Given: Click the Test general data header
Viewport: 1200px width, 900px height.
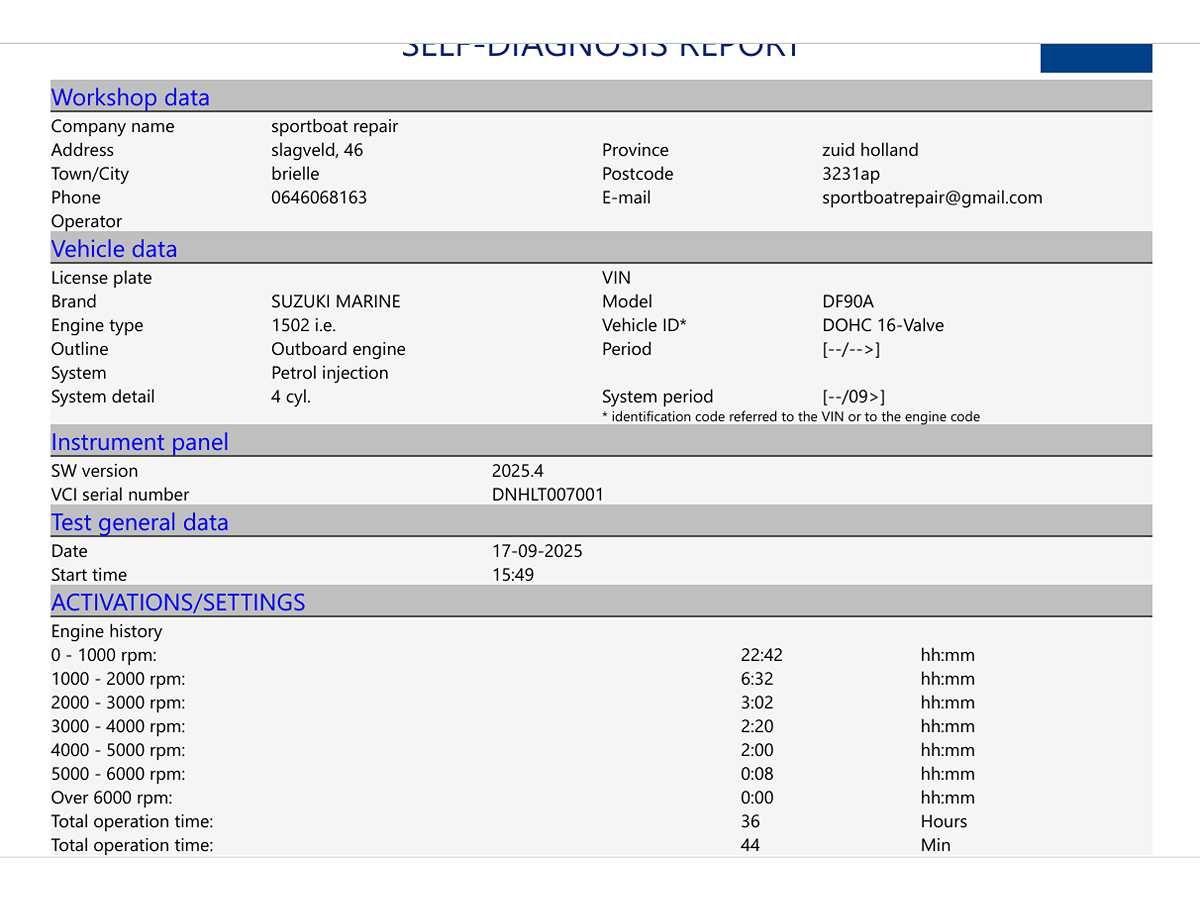Looking at the screenshot, I should click(139, 522).
